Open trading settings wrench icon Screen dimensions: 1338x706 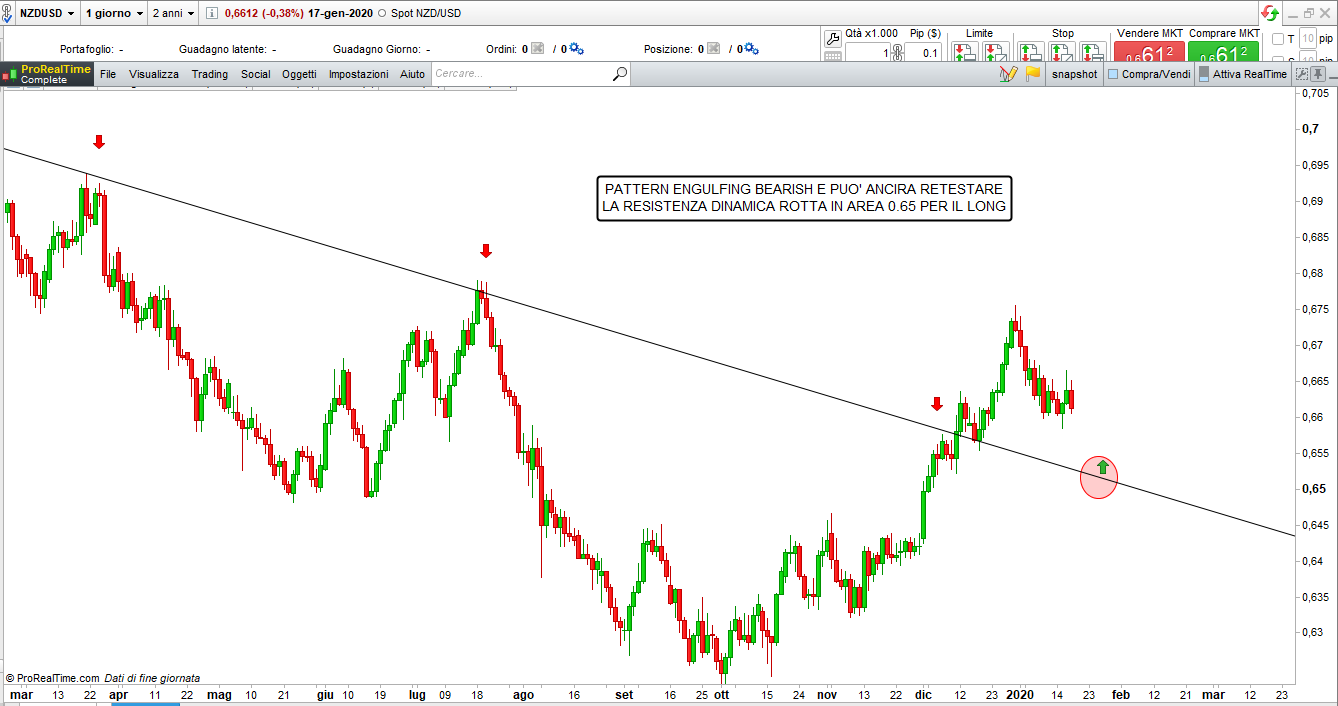coord(832,38)
